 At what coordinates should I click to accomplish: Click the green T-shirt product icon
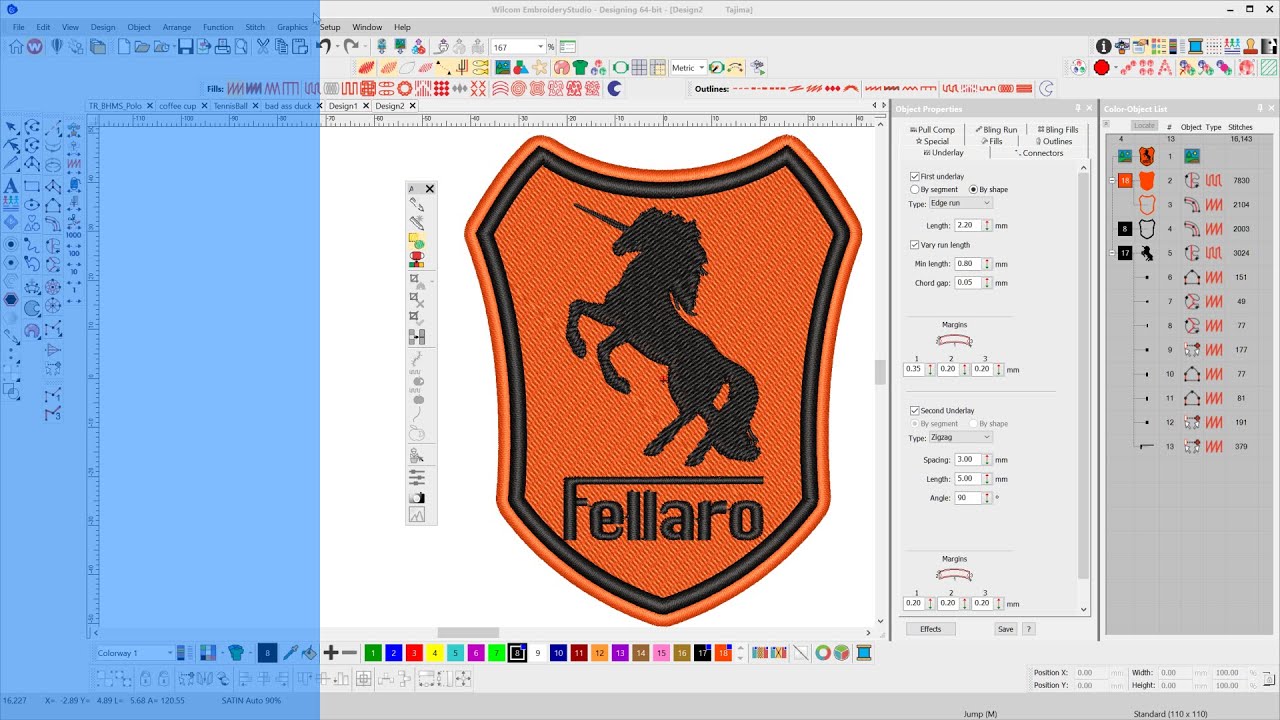(579, 67)
